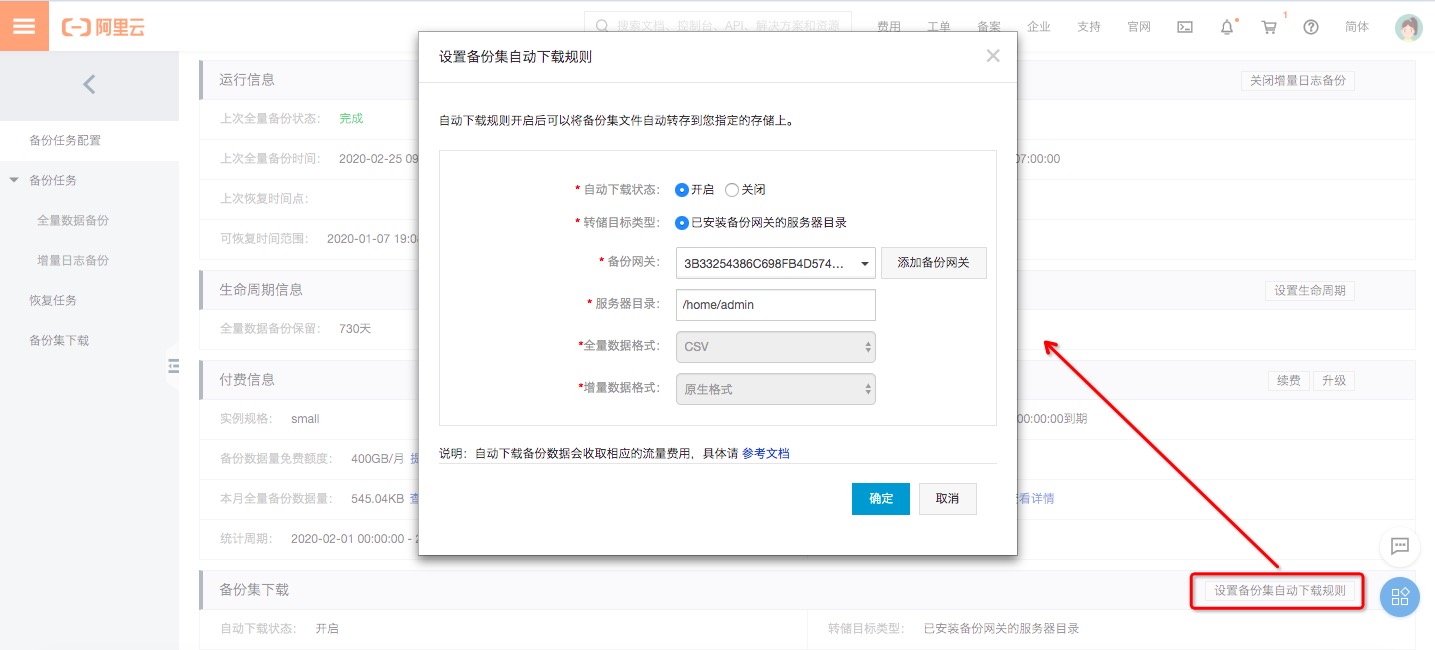Open the 增量数据格式 dropdown
Image resolution: width=1435 pixels, height=650 pixels.
click(776, 389)
